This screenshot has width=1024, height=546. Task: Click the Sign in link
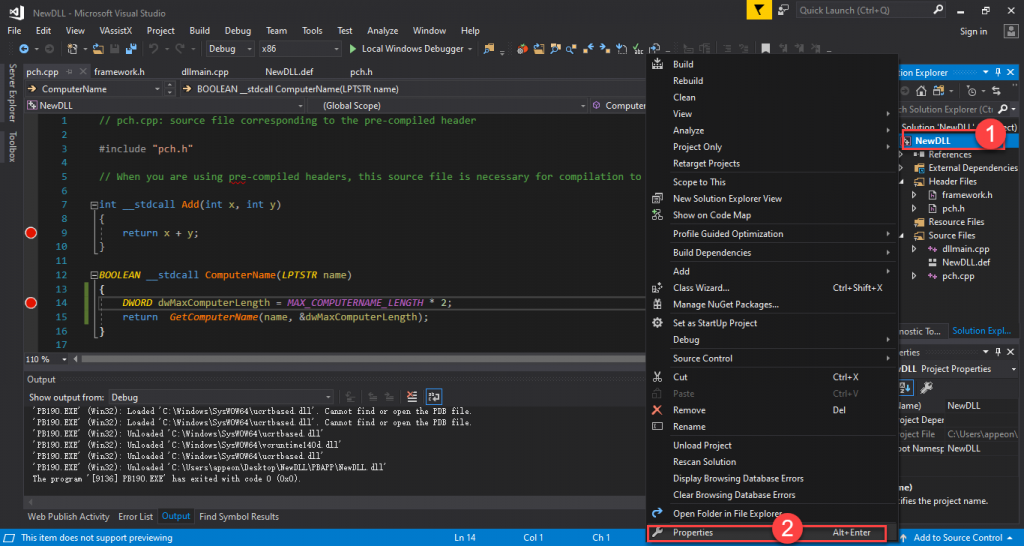[973, 31]
